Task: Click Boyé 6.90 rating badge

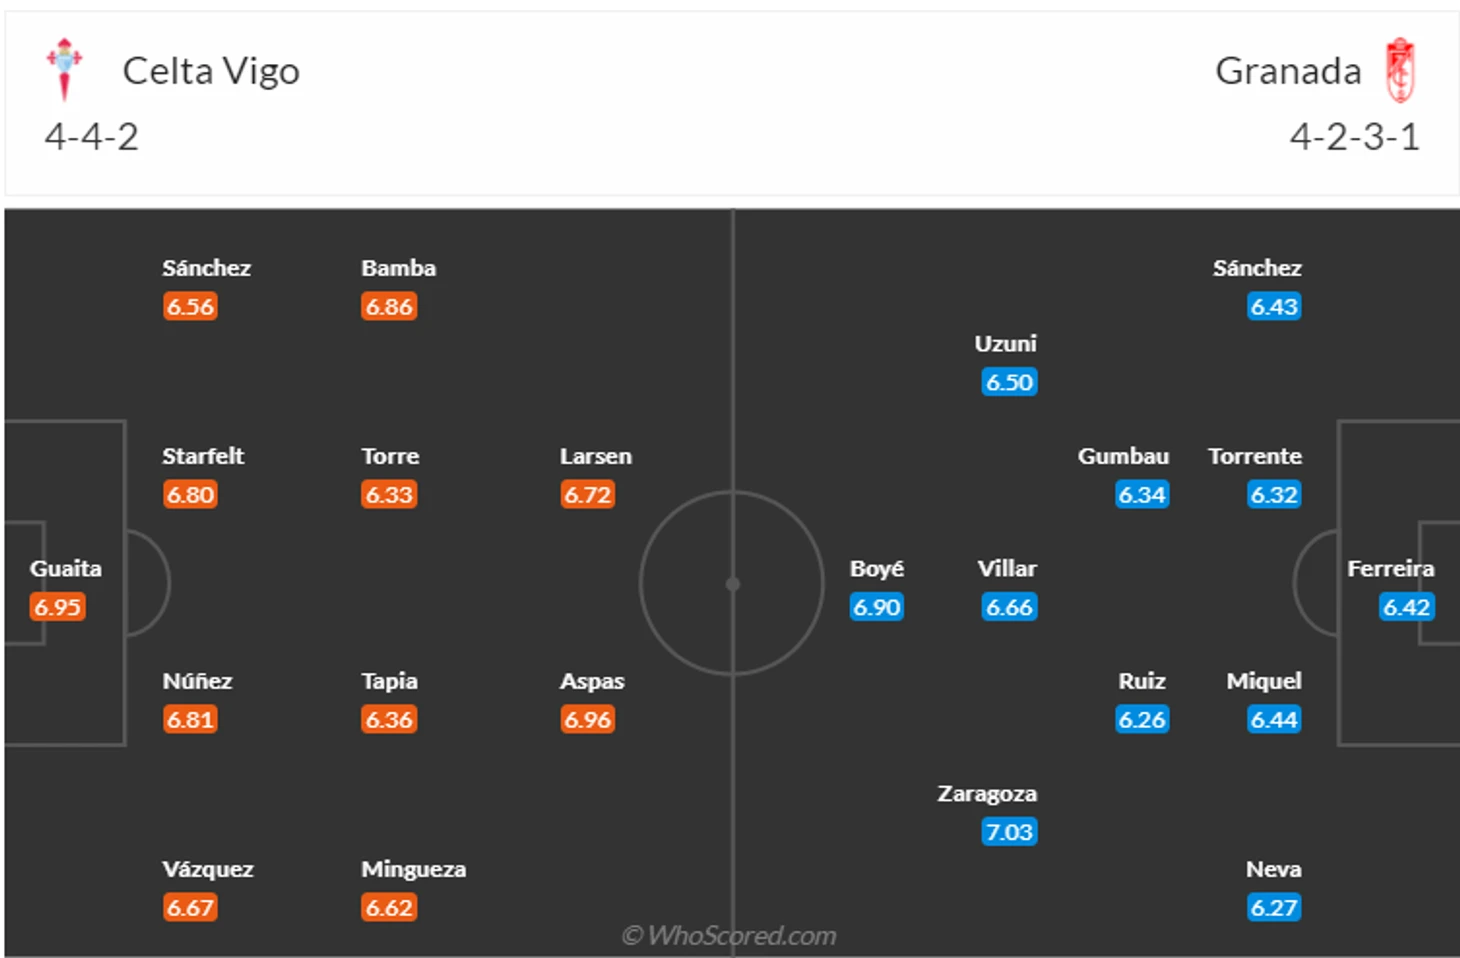Action: coord(877,607)
